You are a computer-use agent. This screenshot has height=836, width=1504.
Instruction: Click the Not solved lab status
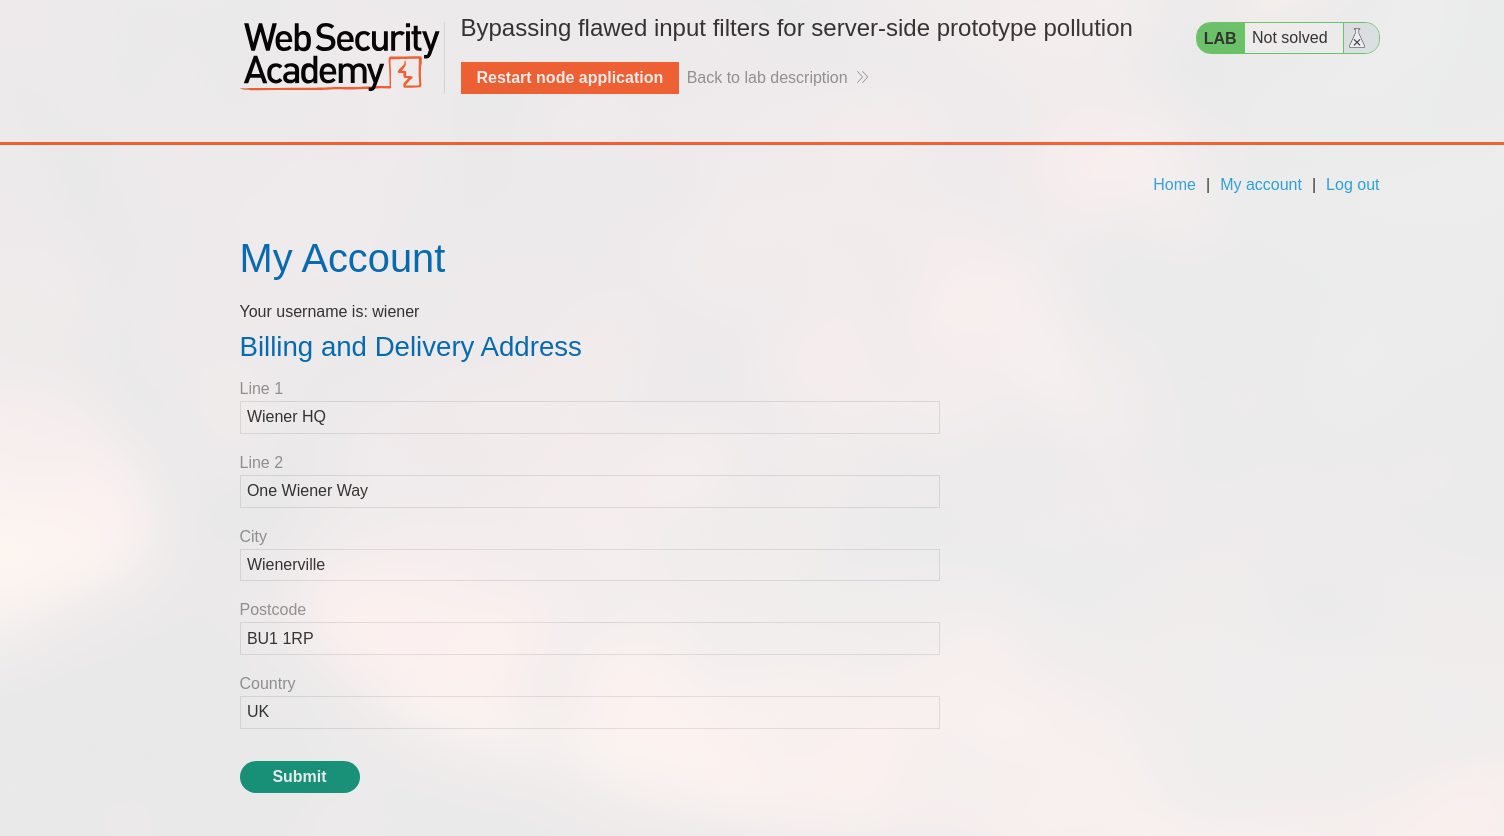[1289, 38]
